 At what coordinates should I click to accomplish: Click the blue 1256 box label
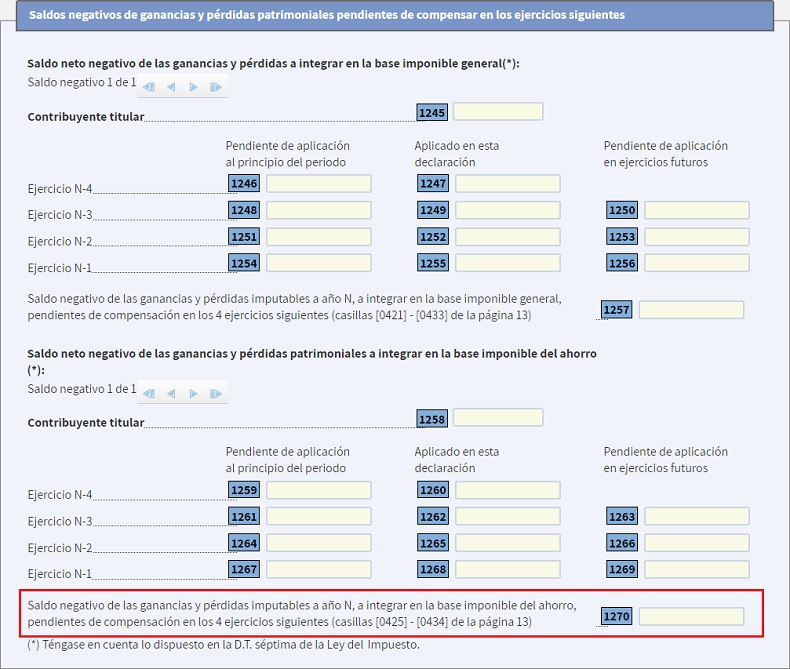coord(622,263)
